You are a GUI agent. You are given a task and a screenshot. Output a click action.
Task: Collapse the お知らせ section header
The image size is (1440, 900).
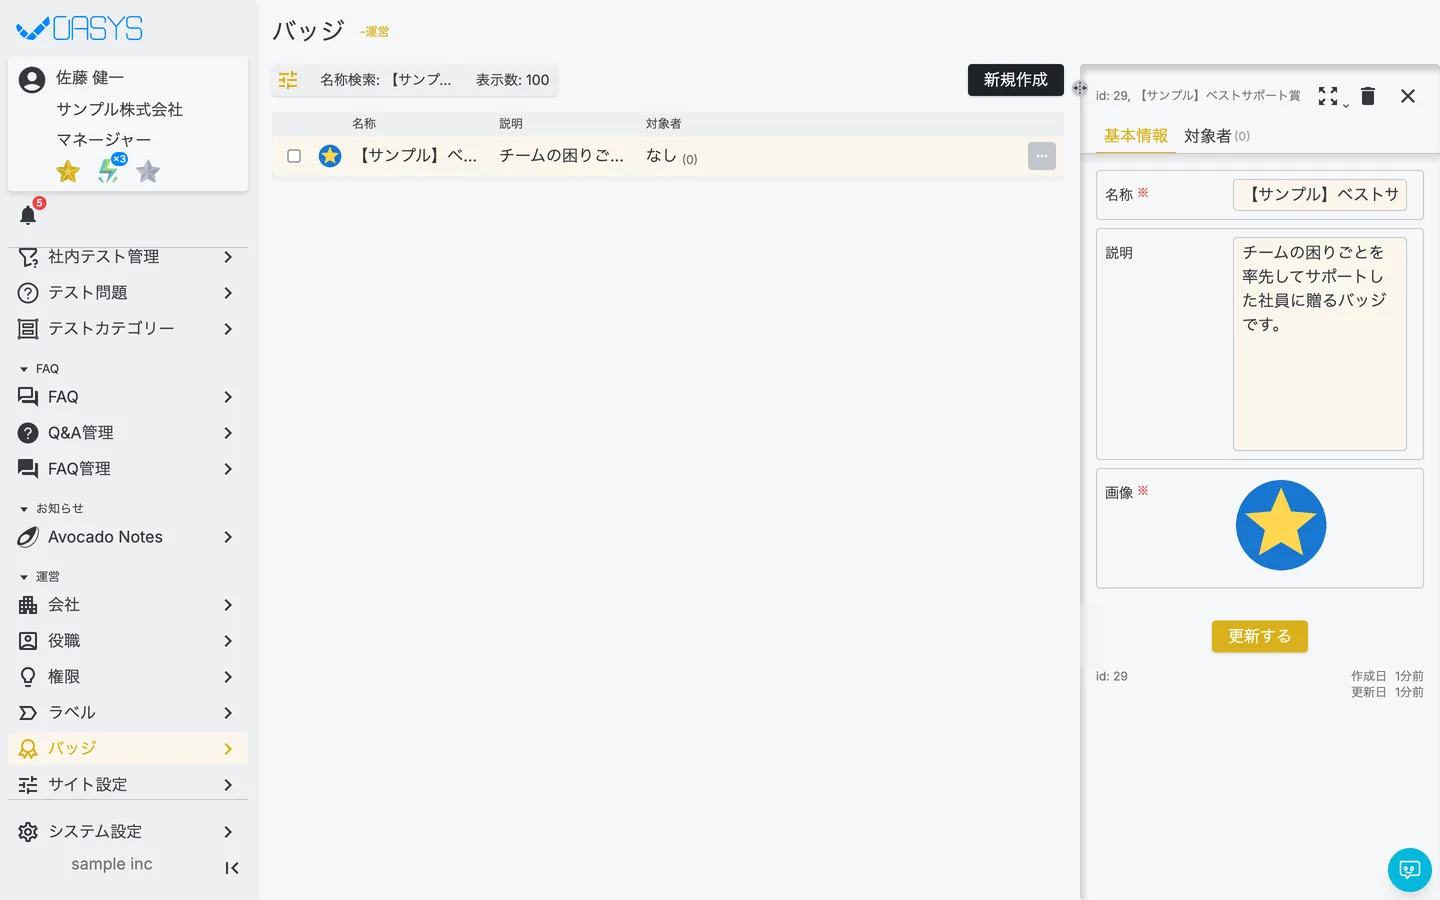(52, 509)
